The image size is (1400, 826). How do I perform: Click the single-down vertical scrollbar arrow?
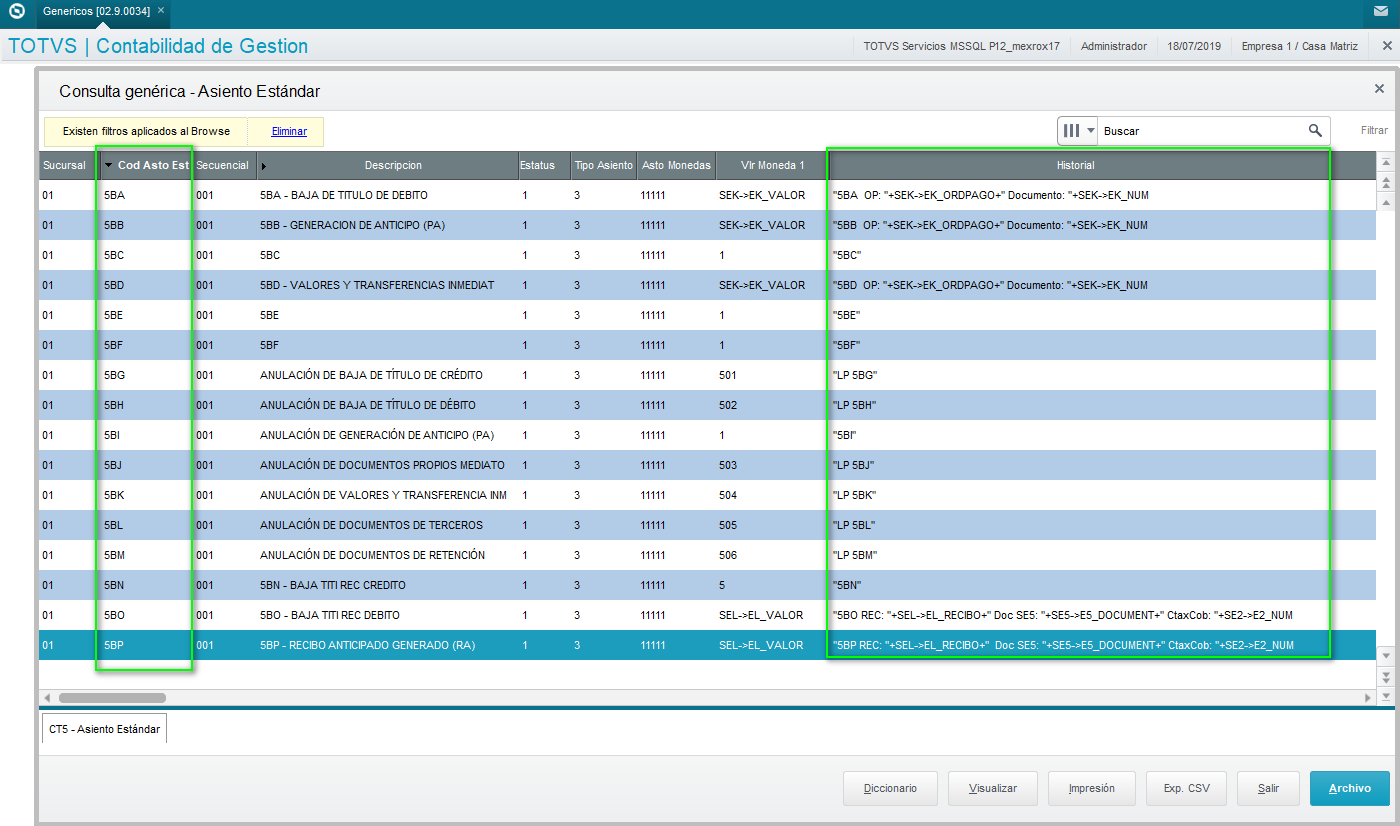(x=1386, y=655)
